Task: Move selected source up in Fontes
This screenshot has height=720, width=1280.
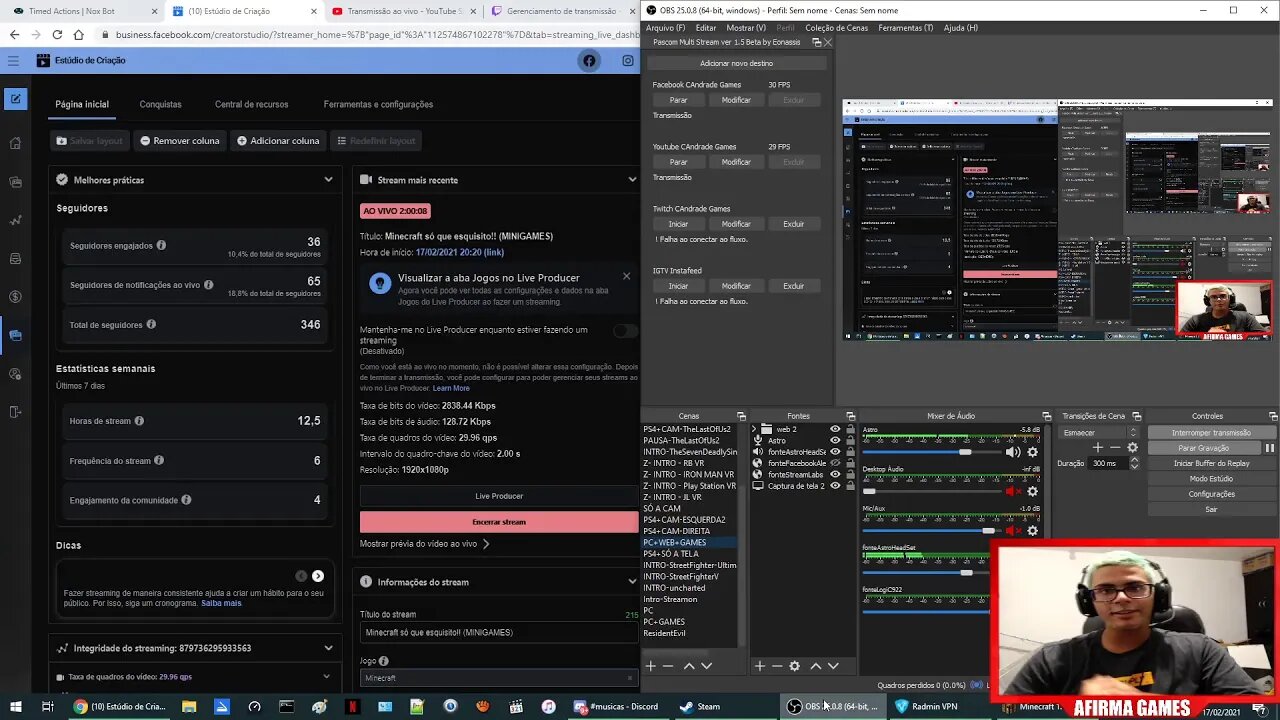Action: pos(816,666)
